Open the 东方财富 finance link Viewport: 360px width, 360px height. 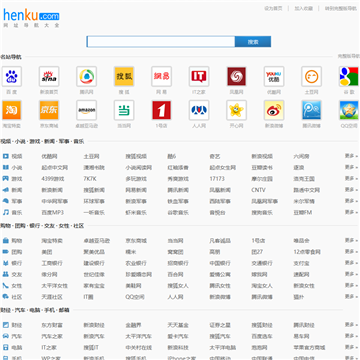[x=52, y=325]
